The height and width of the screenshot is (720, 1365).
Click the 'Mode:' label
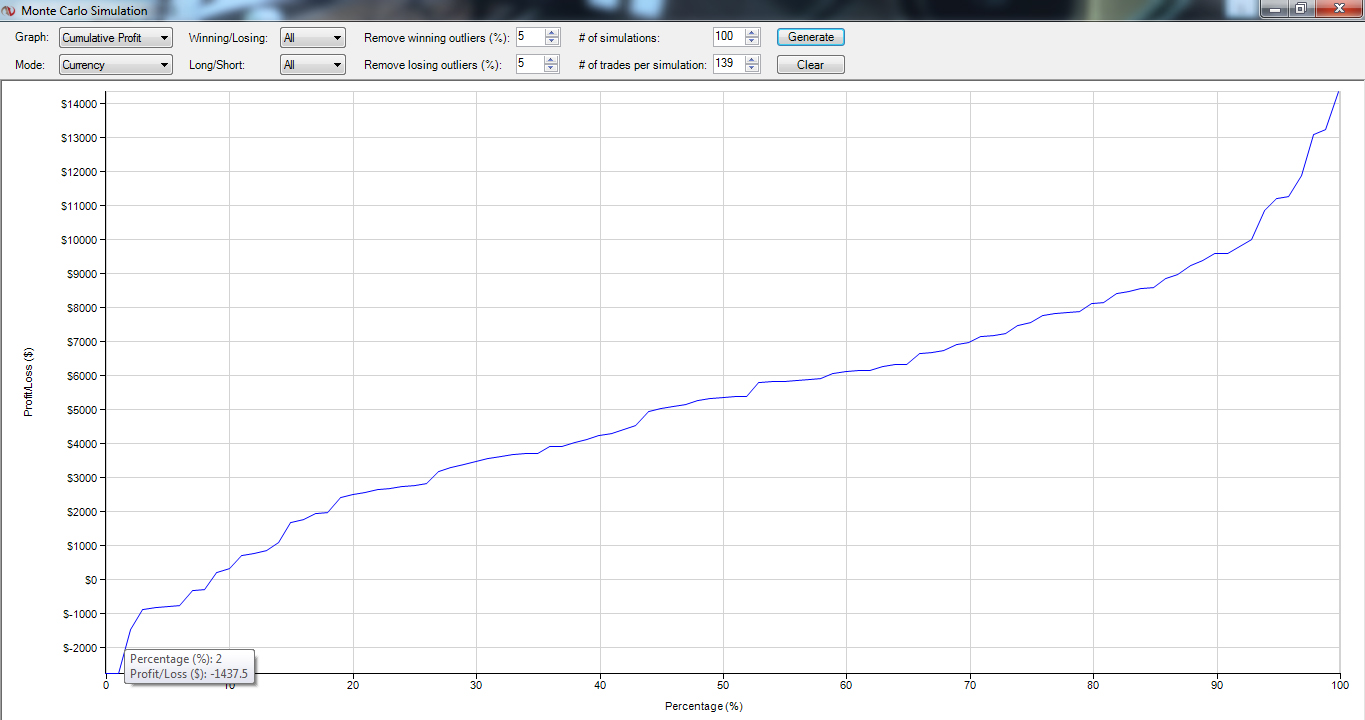pyautogui.click(x=30, y=65)
